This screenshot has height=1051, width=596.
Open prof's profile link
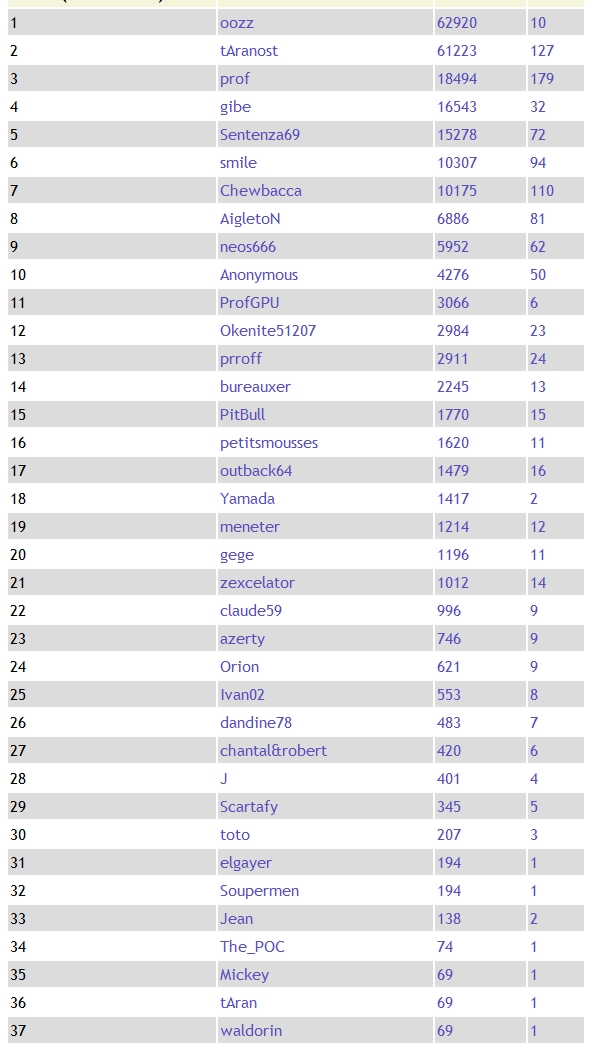pos(235,79)
